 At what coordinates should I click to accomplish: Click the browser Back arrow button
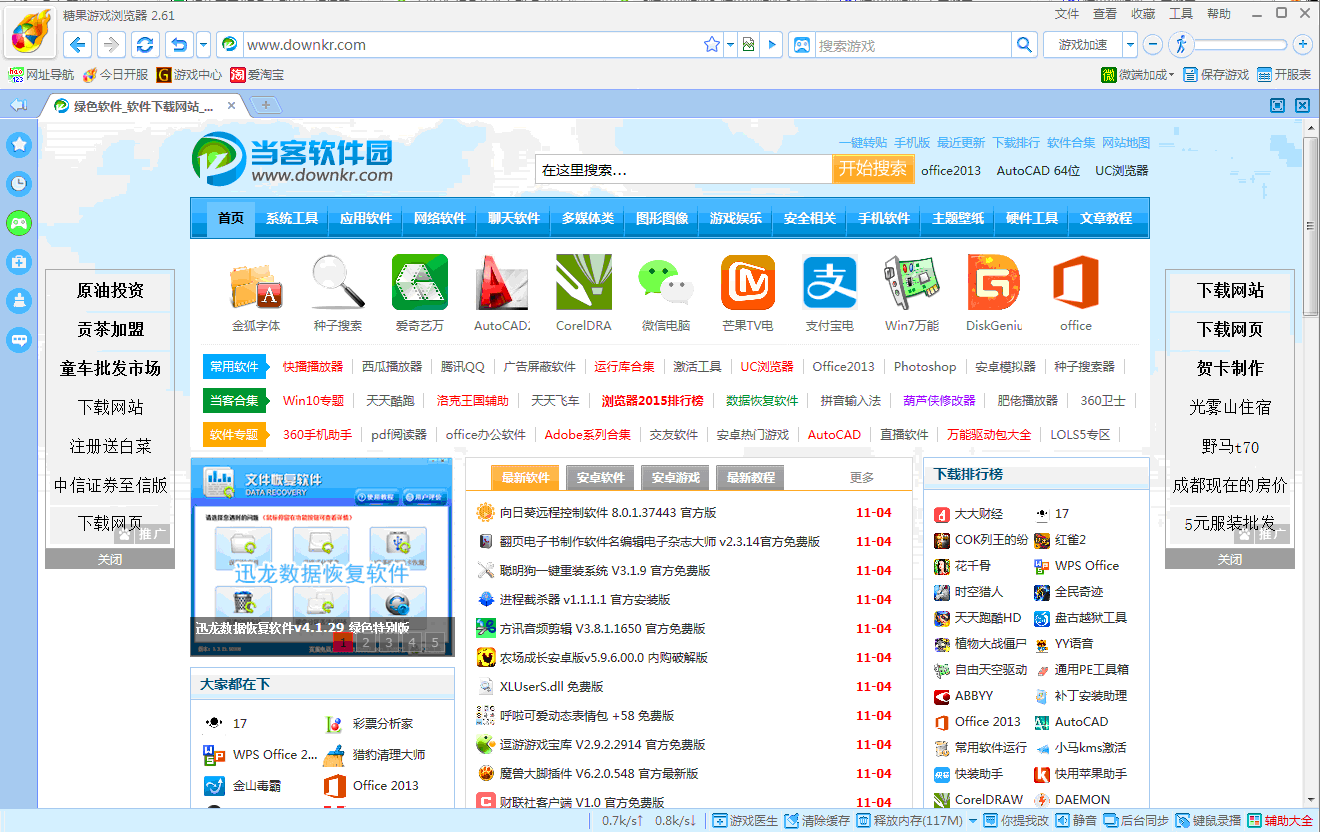pyautogui.click(x=79, y=45)
